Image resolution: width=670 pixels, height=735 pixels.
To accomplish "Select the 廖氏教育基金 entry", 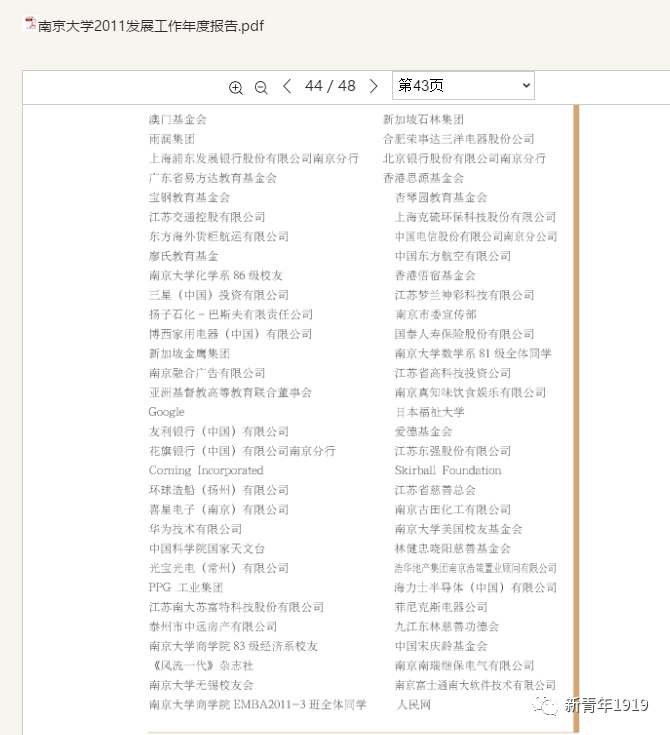I will pos(183,256).
